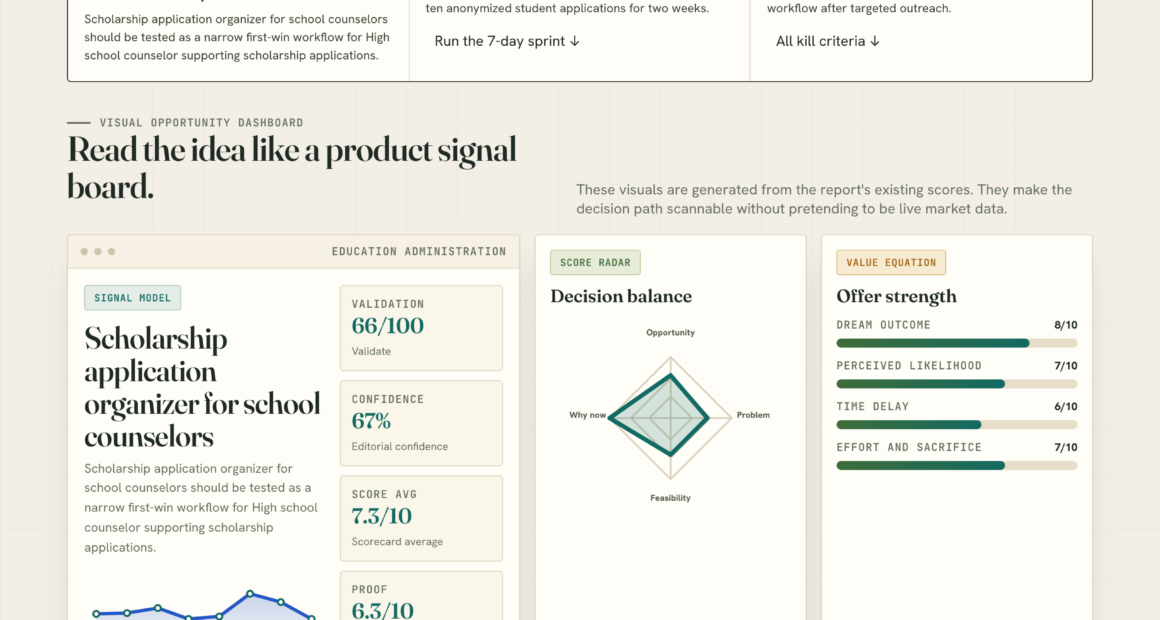
Task: Click the Feasibility axis label on radar
Action: coord(670,498)
